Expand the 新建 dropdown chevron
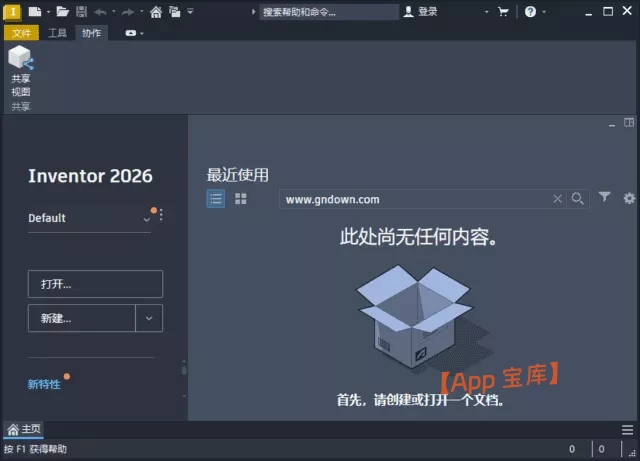Screen dimensions: 640x461 pyautogui.click(x=149, y=318)
